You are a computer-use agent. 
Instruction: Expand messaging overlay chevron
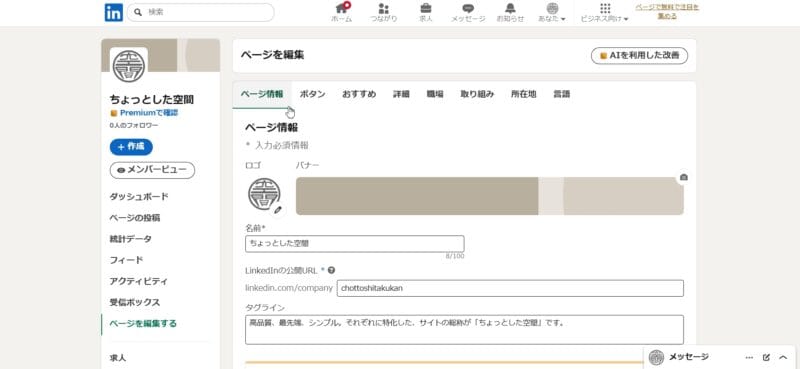783,358
